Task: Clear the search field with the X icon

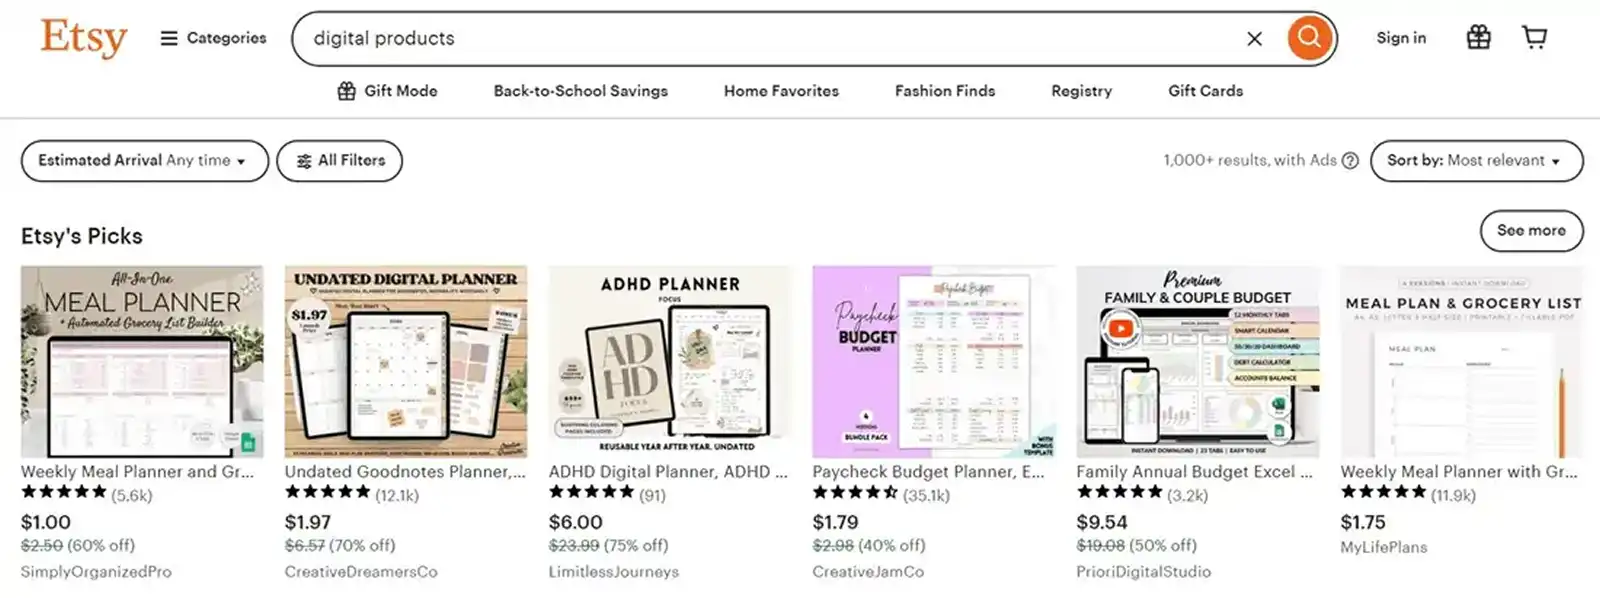Action: [1254, 39]
